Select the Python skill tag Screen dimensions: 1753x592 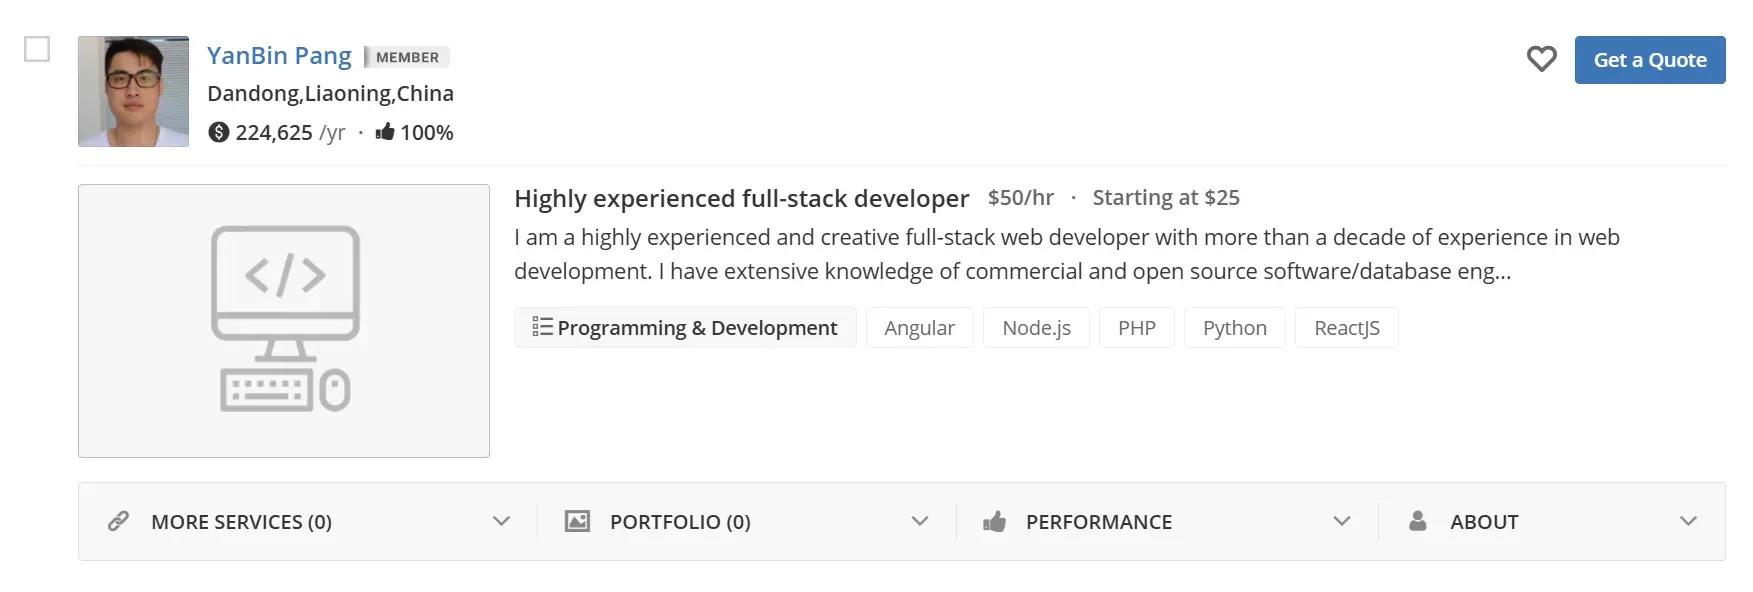tap(1234, 327)
